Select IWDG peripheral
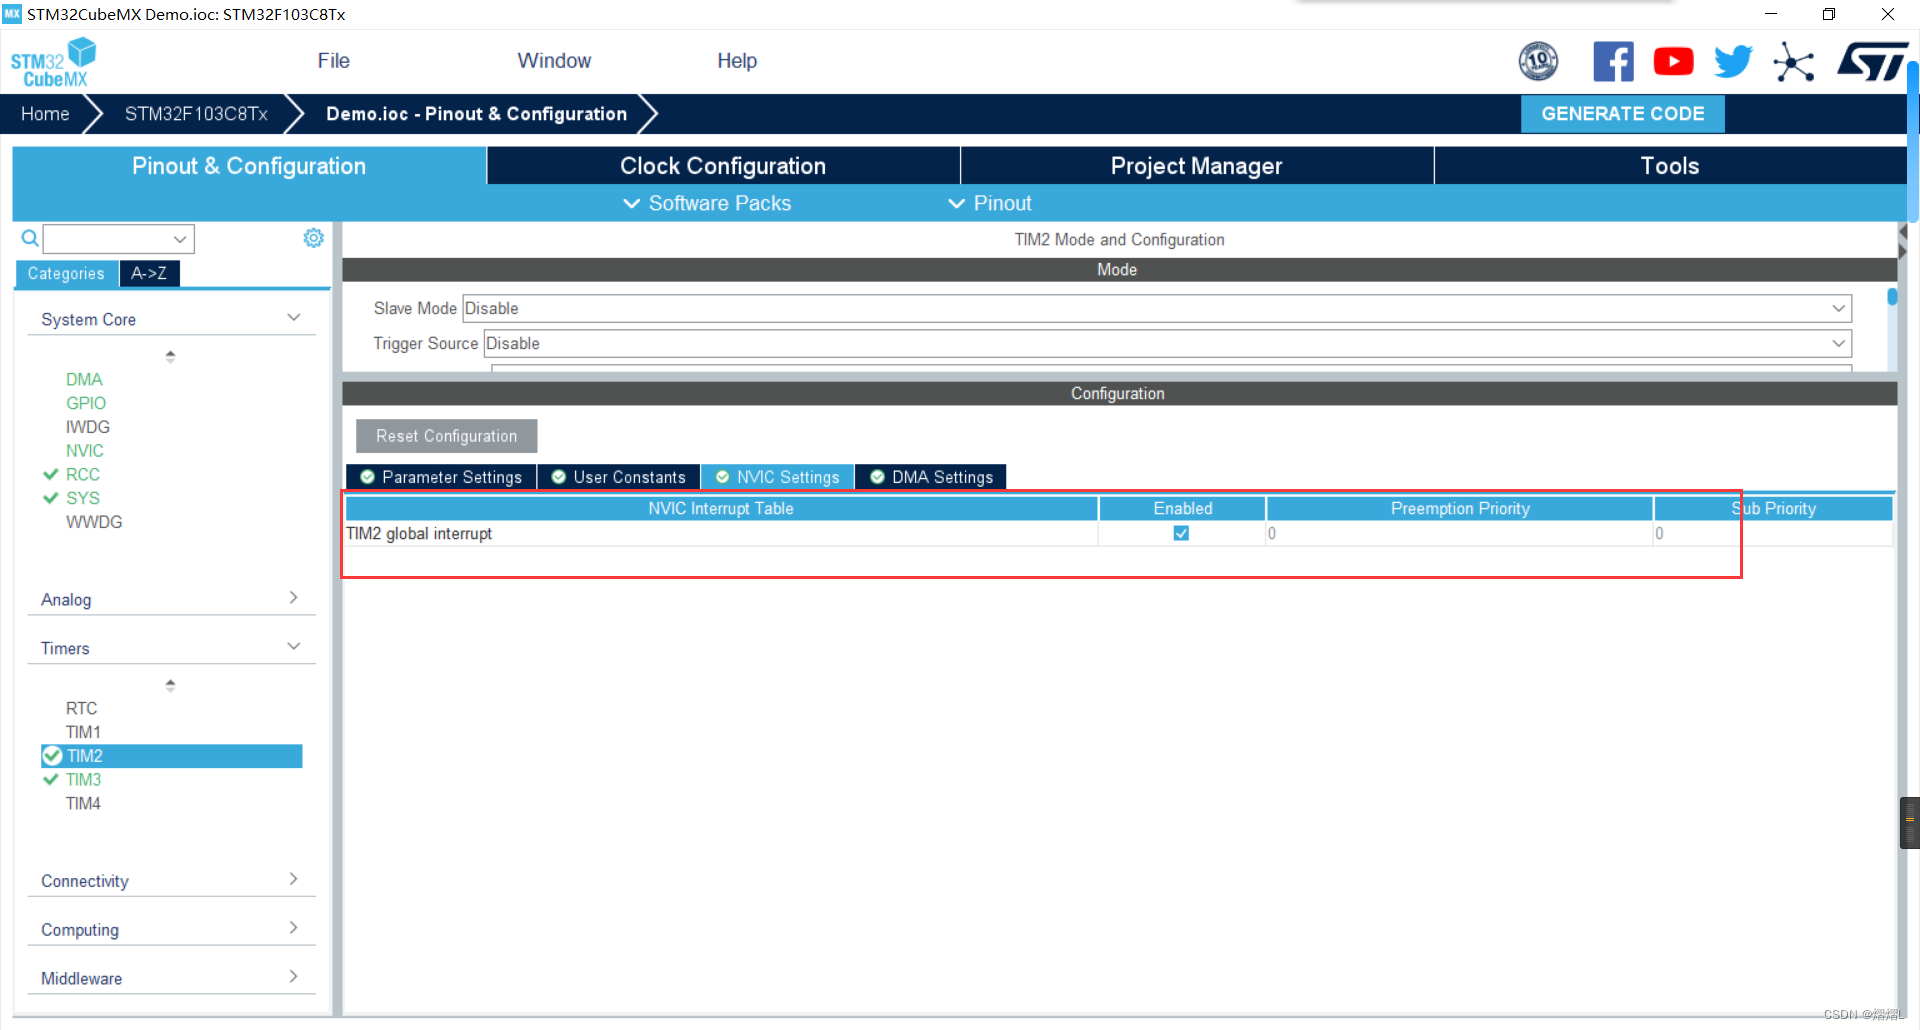The height and width of the screenshot is (1030, 1920). (88, 427)
